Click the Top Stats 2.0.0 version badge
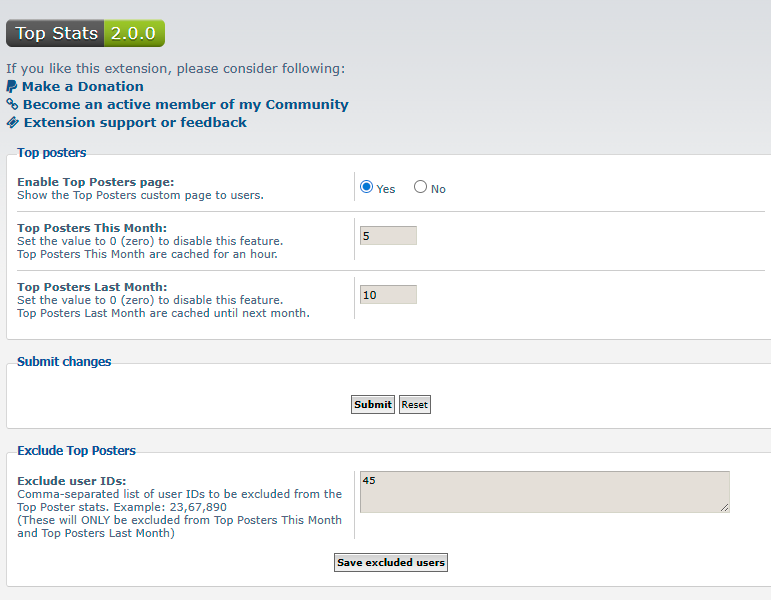 [x=86, y=33]
